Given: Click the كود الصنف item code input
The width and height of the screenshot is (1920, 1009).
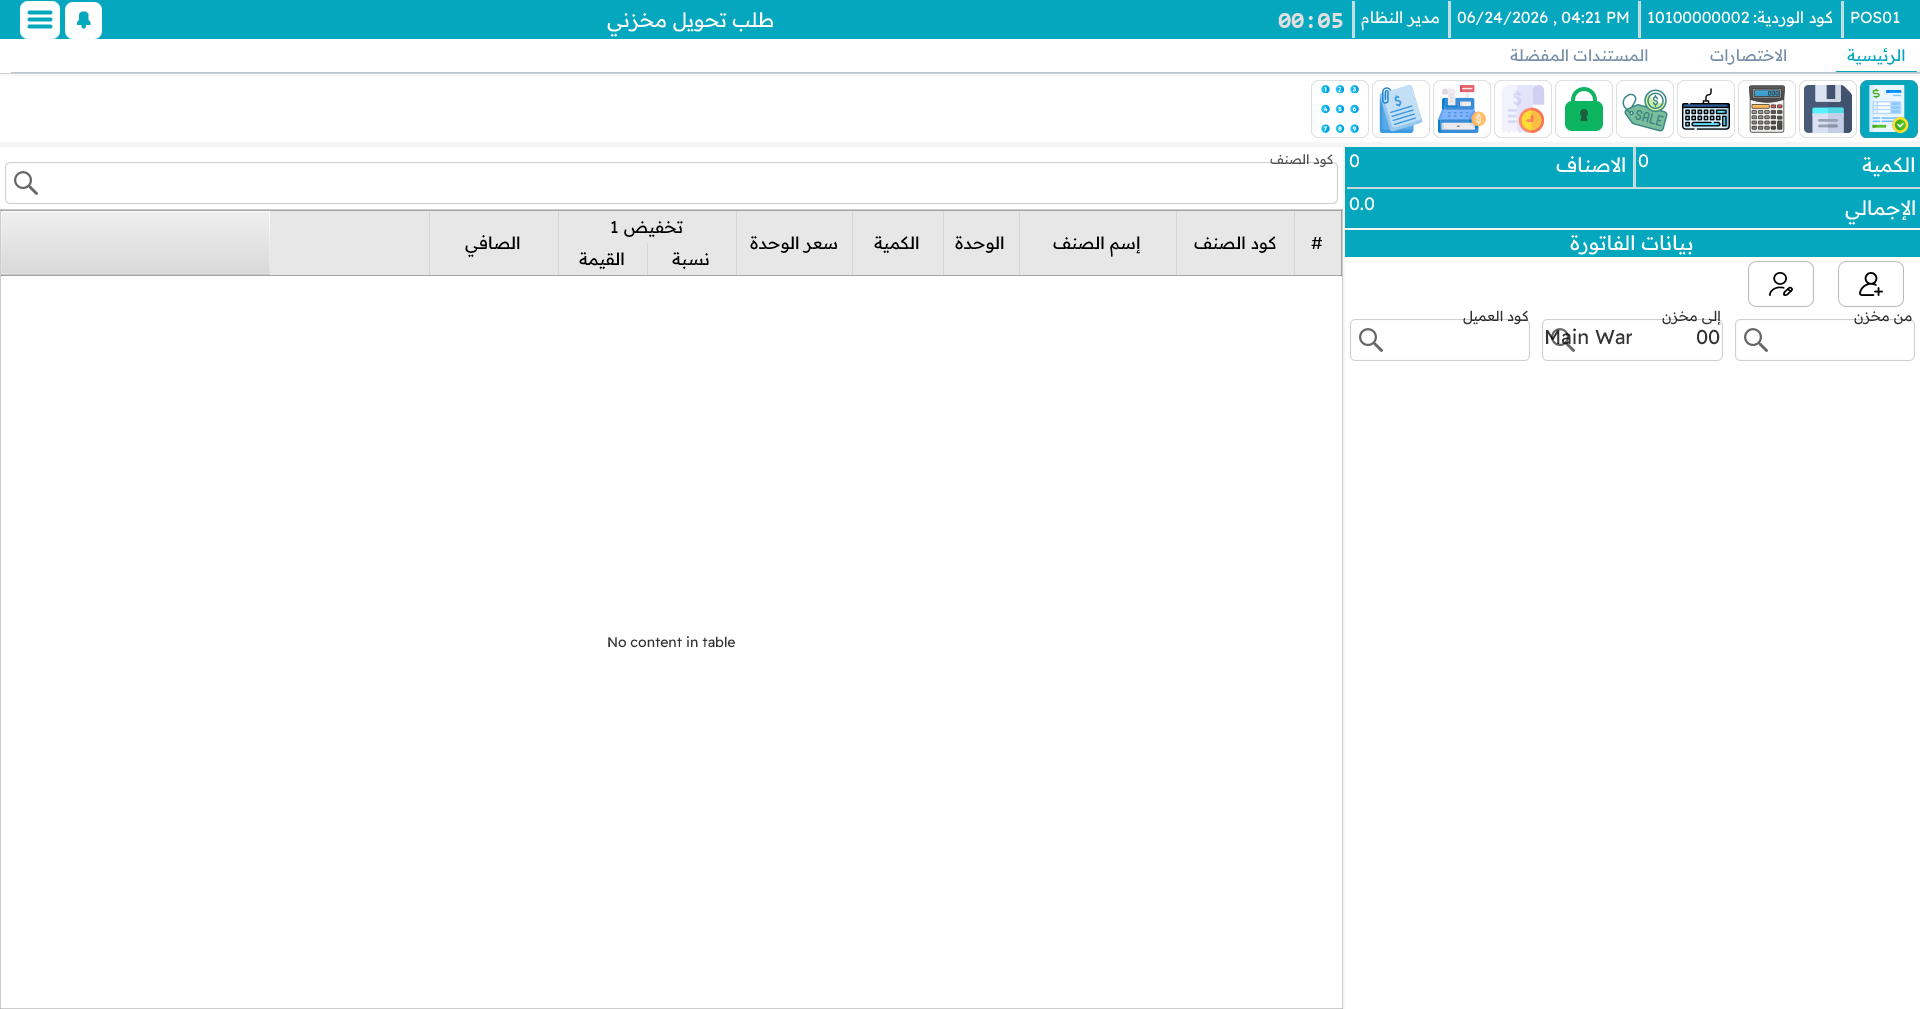Looking at the screenshot, I should pyautogui.click(x=671, y=183).
